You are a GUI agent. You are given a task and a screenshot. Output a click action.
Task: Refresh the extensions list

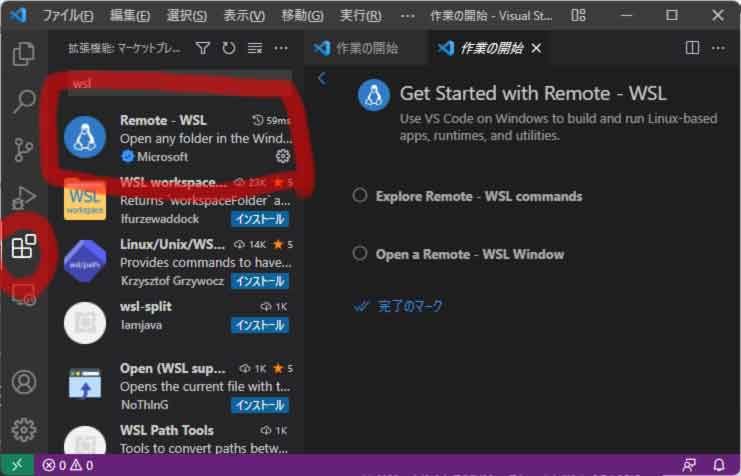[229, 48]
